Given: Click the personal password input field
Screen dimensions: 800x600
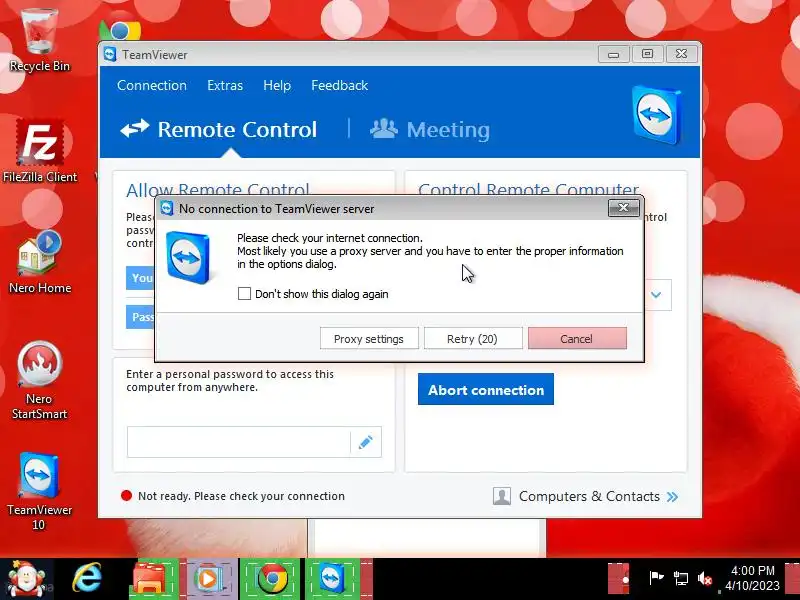Looking at the screenshot, I should pos(238,442).
